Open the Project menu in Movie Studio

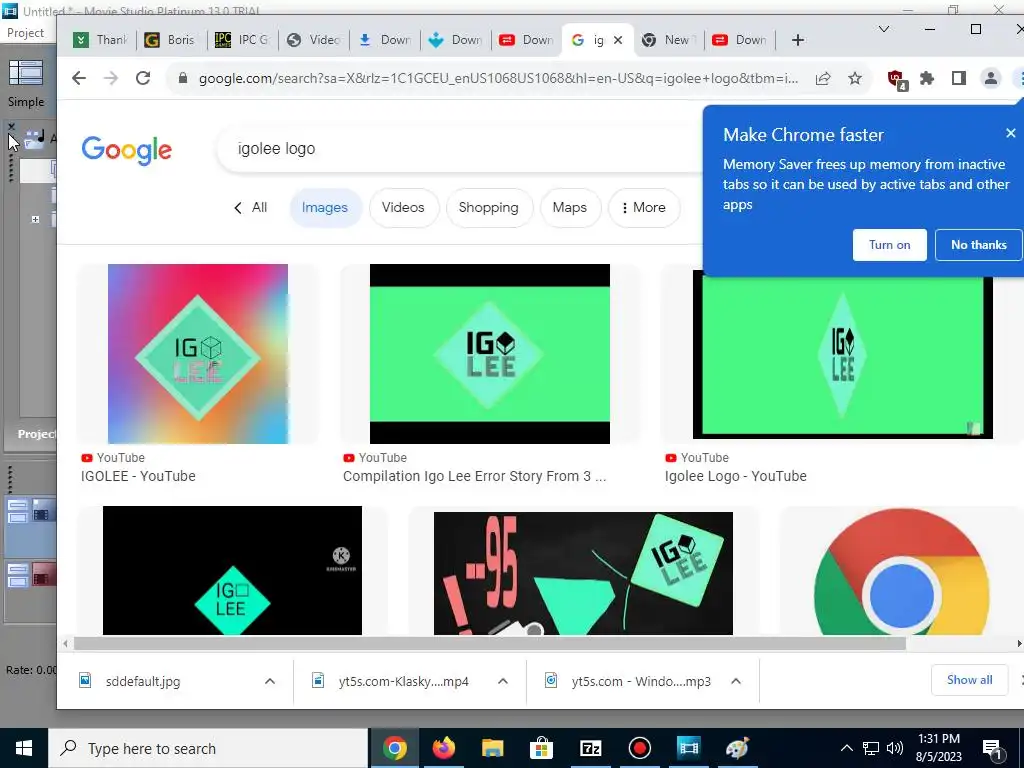tap(25, 33)
